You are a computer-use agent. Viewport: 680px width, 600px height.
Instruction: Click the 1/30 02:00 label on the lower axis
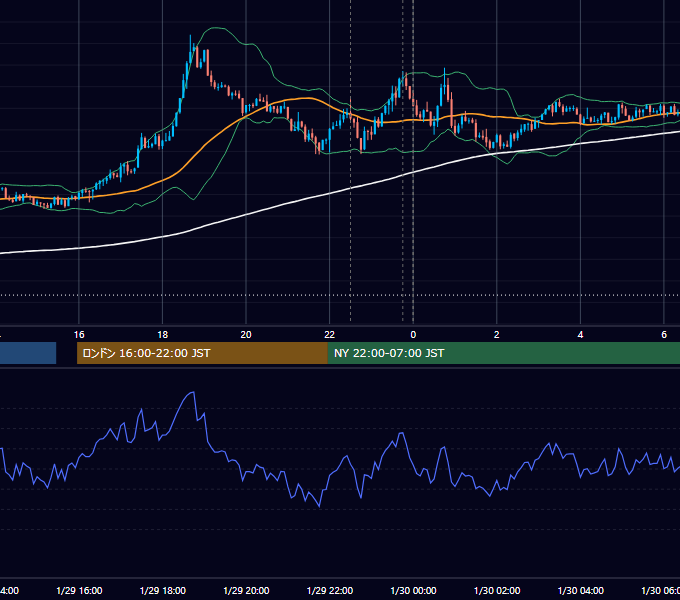click(x=497, y=590)
